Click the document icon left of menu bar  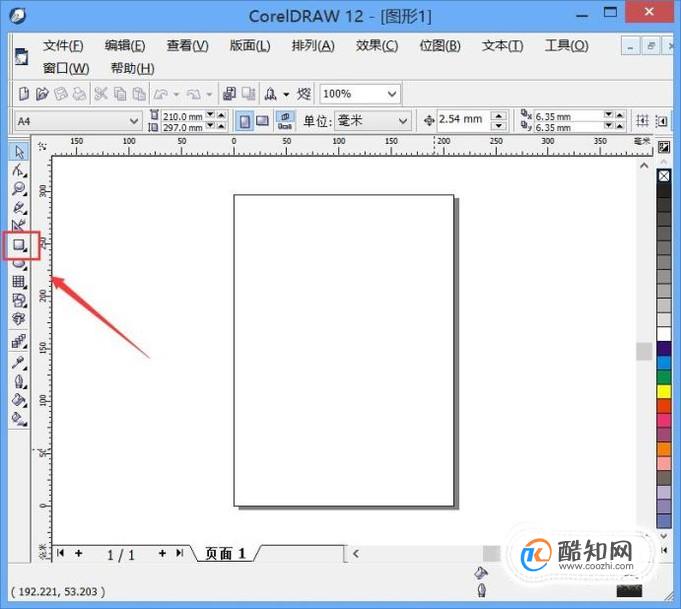pyautogui.click(x=21, y=57)
